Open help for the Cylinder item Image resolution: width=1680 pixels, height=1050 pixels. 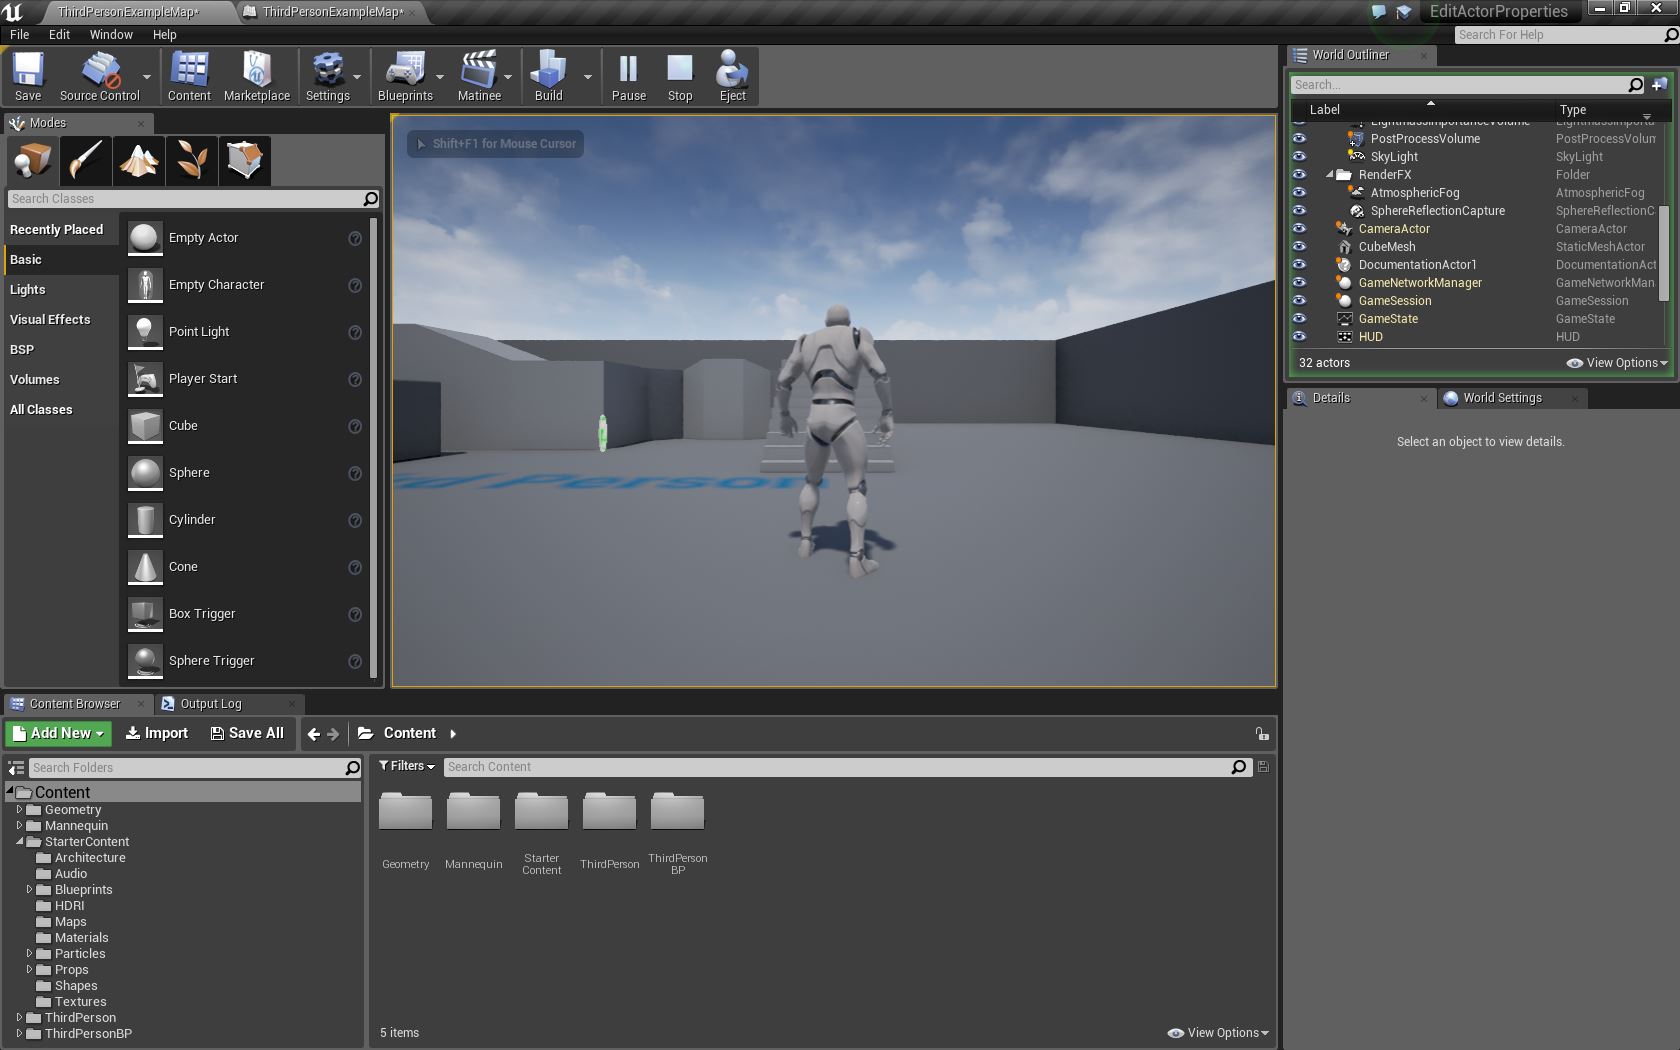click(354, 520)
